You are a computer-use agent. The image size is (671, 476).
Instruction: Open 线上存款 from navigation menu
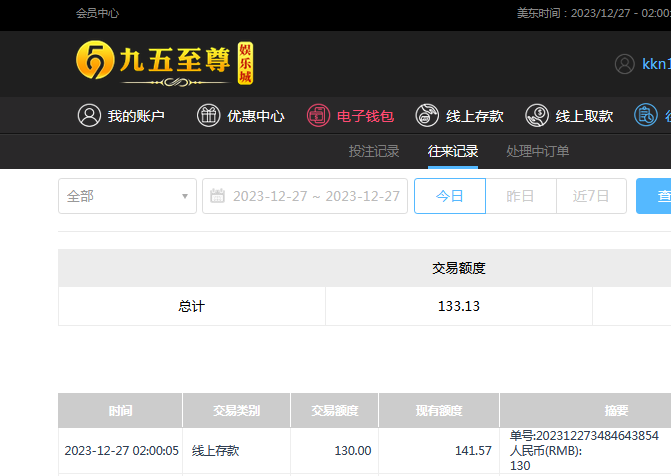point(473,116)
